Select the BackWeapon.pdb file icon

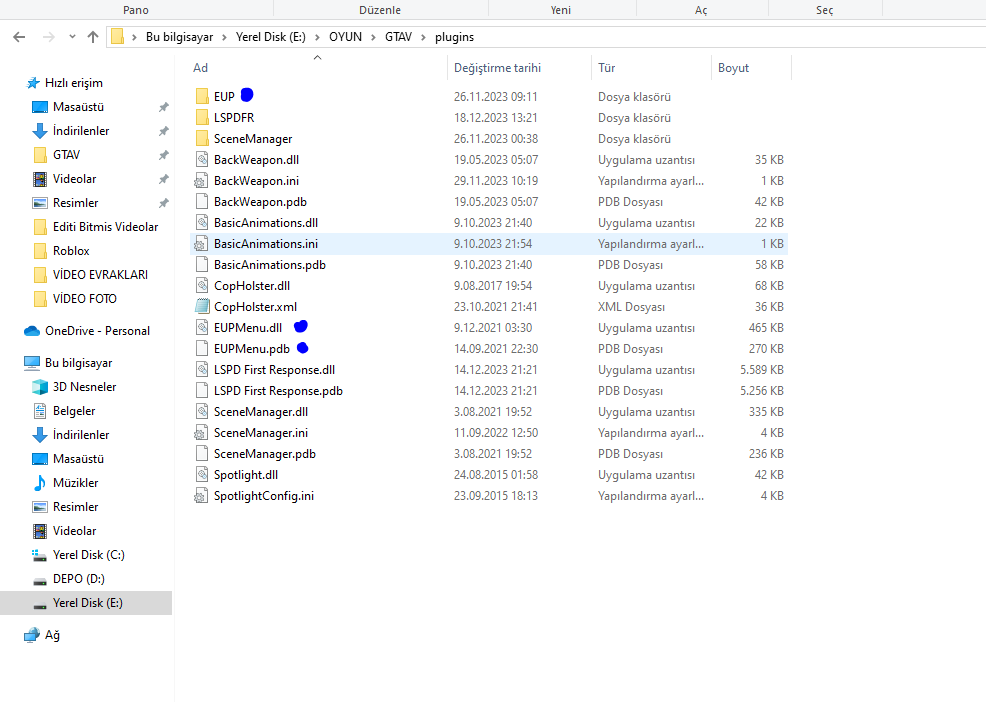pyautogui.click(x=202, y=201)
